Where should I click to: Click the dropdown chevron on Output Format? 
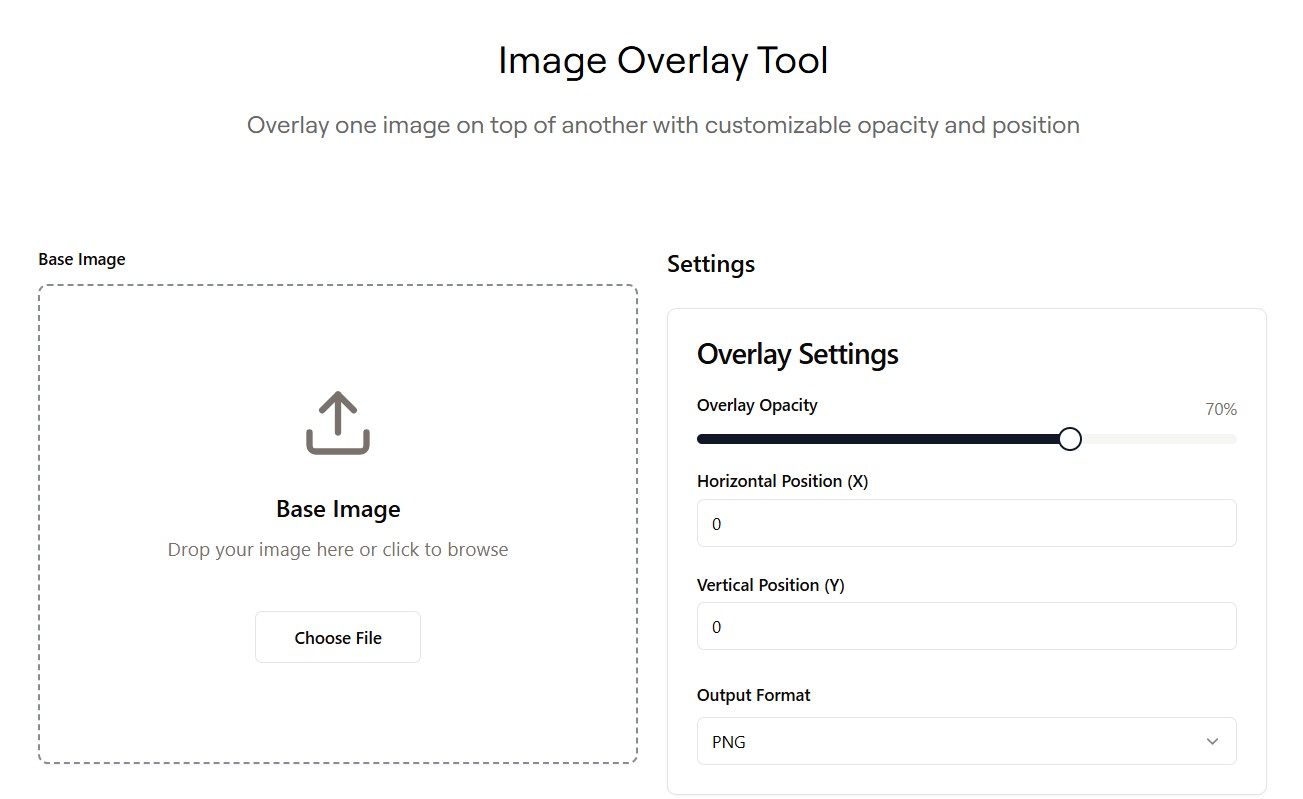1212,741
